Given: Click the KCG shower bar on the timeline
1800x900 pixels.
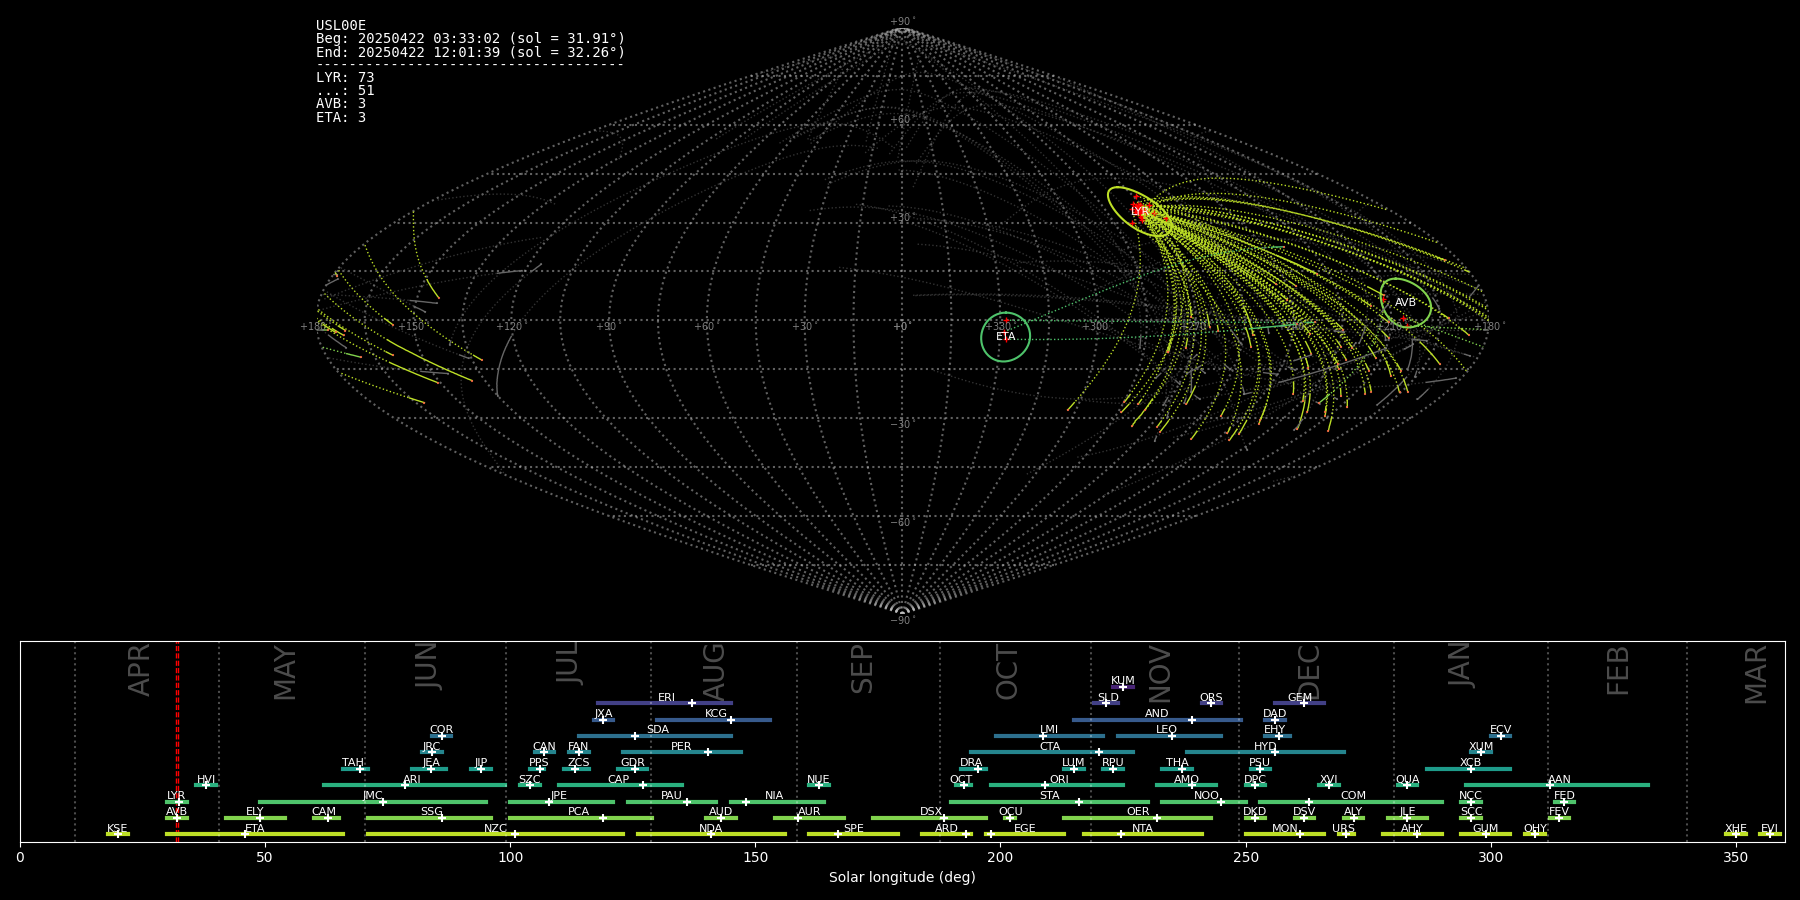Looking at the screenshot, I should (713, 719).
